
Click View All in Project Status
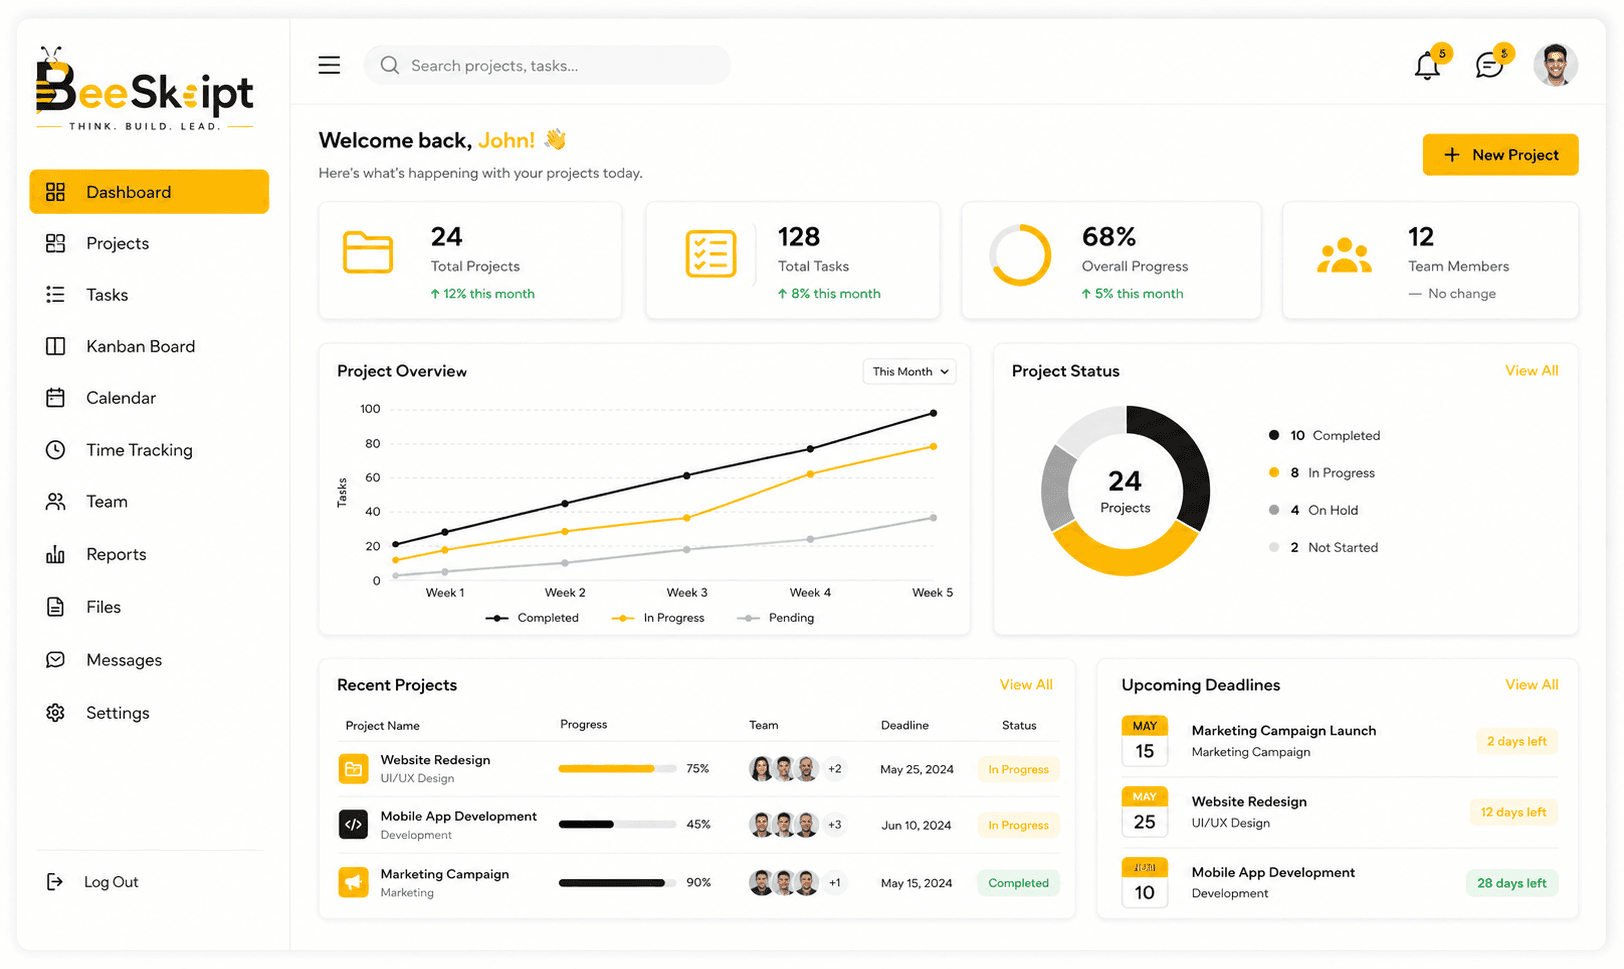[1531, 371]
